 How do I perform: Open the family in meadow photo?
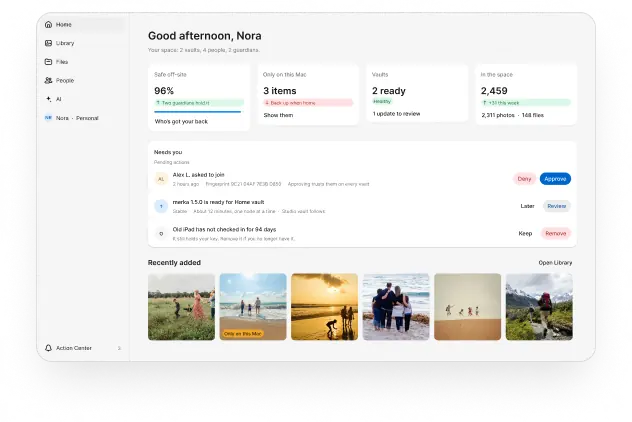click(x=181, y=307)
